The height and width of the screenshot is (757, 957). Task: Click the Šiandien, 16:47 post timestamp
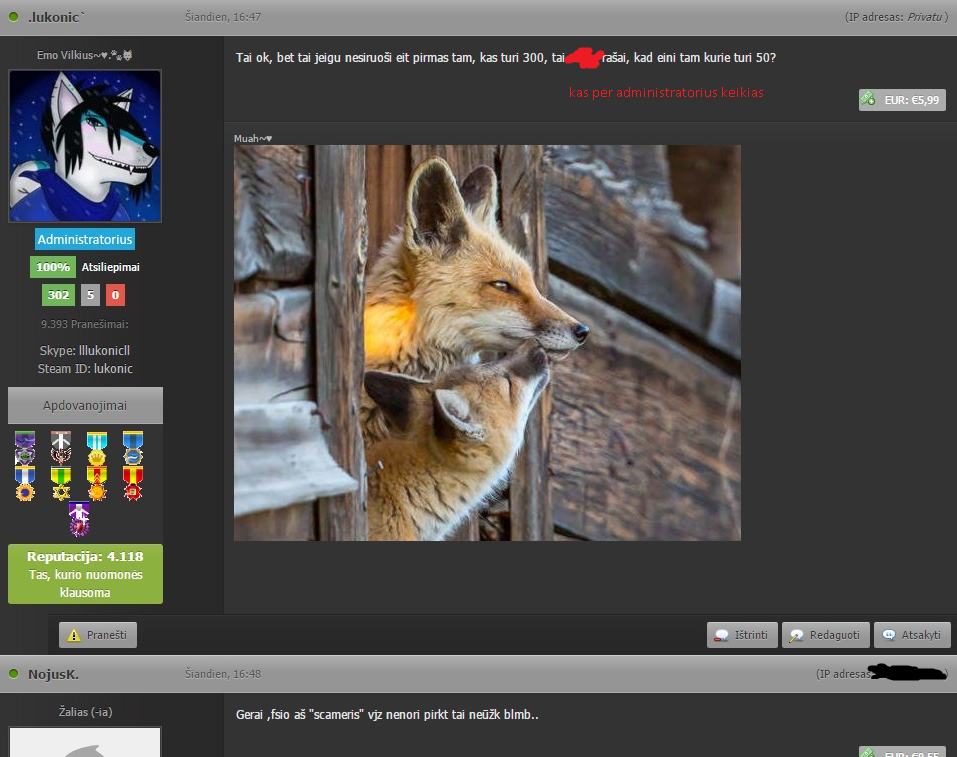click(x=223, y=17)
